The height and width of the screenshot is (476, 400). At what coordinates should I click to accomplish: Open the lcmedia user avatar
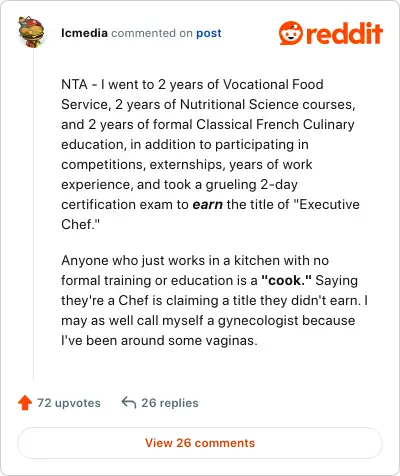tap(31, 32)
